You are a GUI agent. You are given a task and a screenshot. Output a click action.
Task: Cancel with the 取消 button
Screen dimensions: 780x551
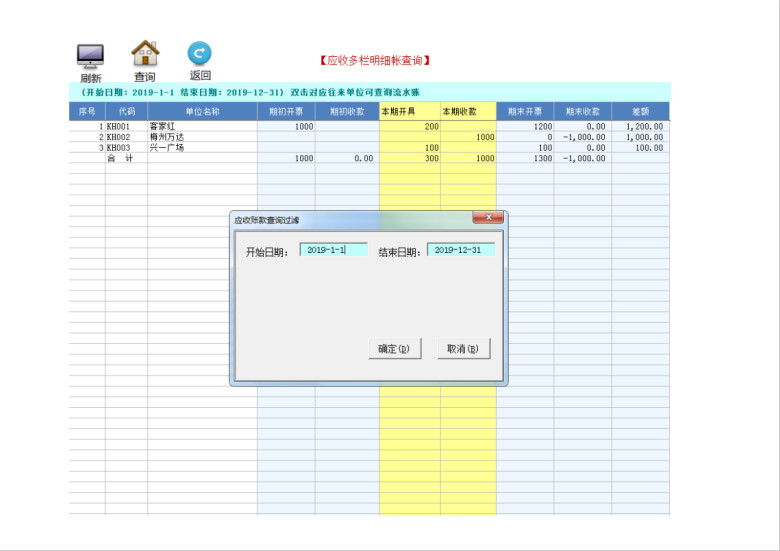tap(464, 349)
